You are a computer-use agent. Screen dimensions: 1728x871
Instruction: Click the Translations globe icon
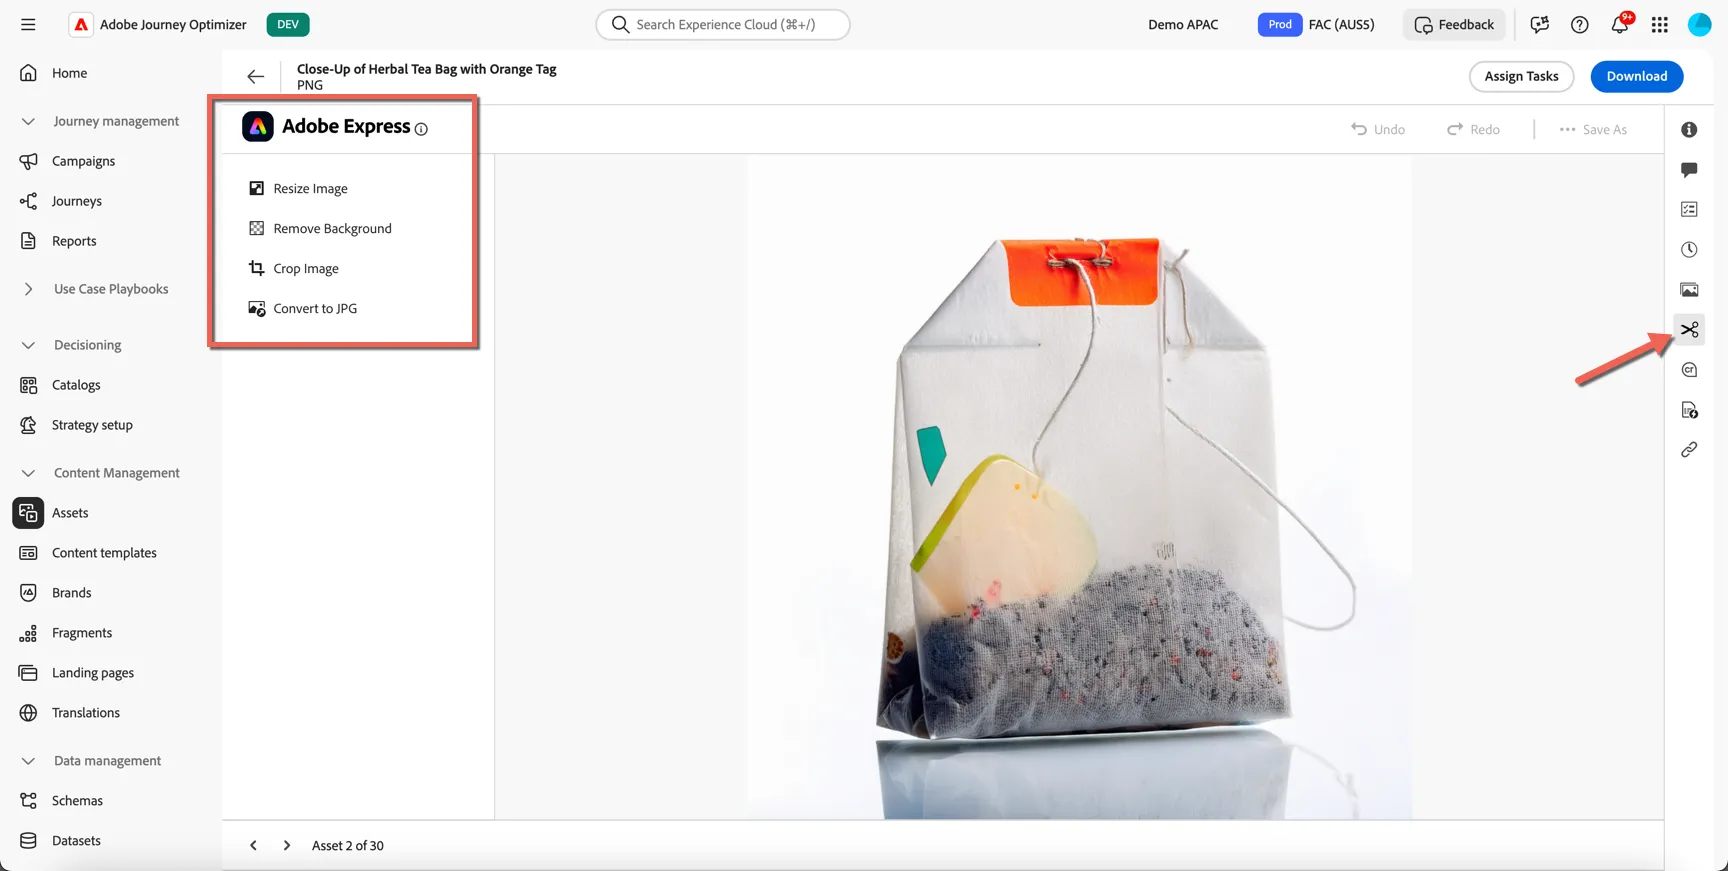pyautogui.click(x=28, y=713)
